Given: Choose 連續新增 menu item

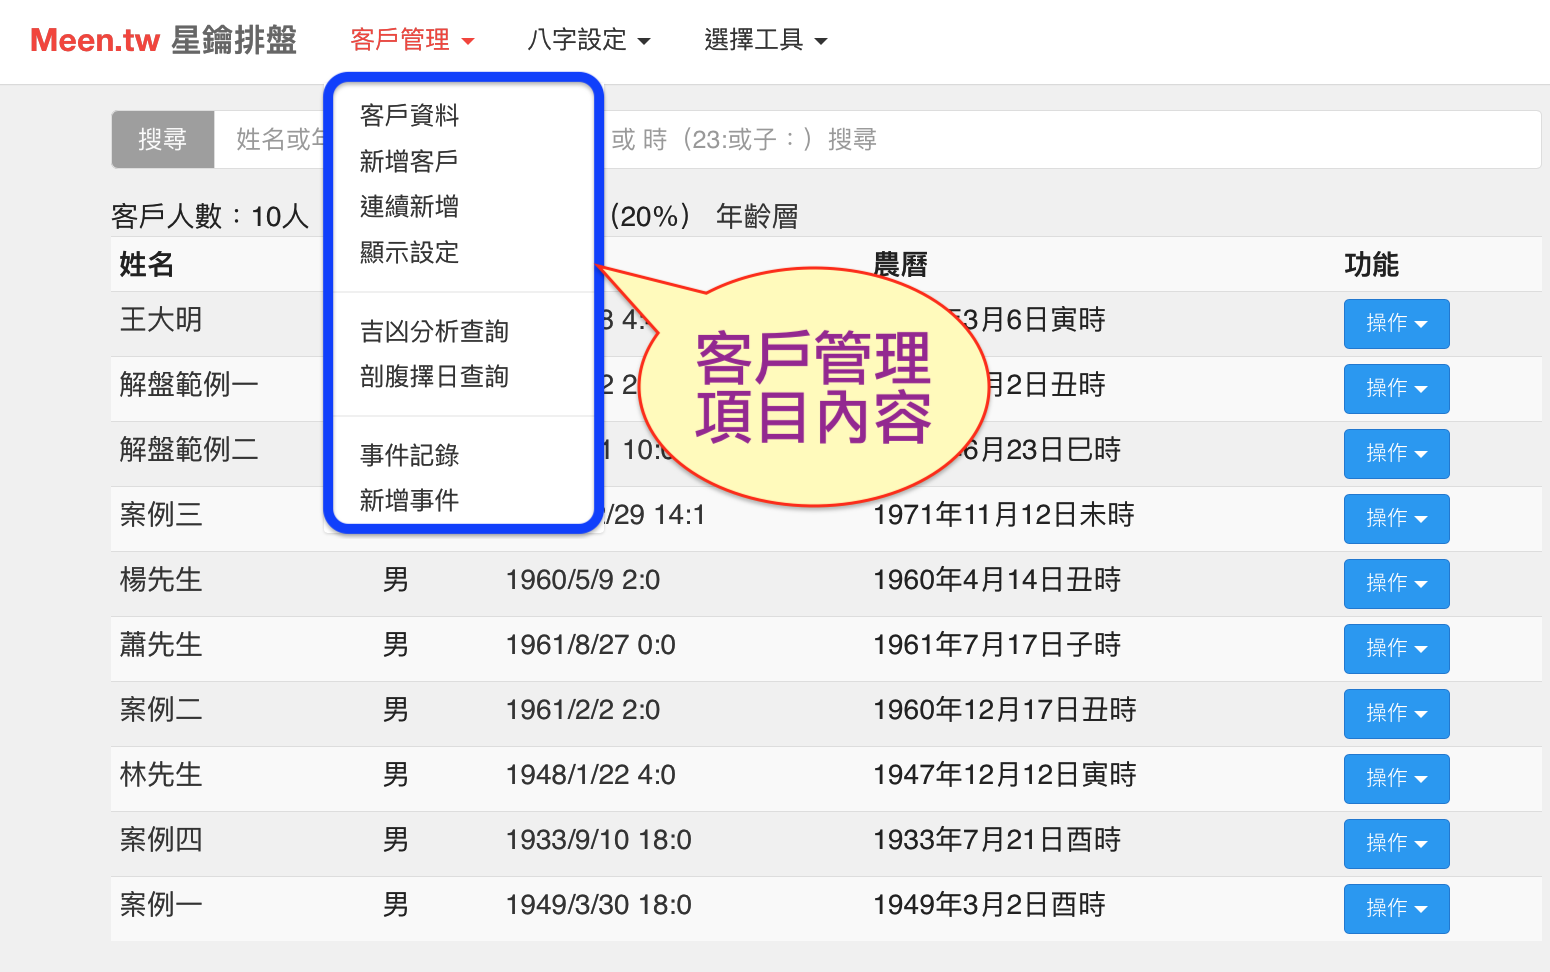Looking at the screenshot, I should 410,207.
